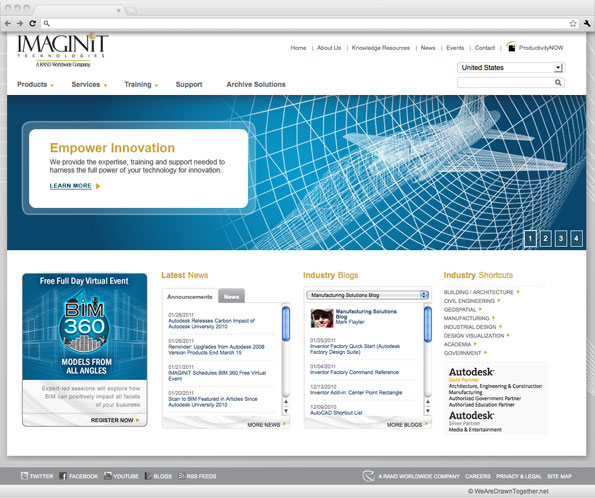Open the browser wrench settings menu
Image resolution: width=595 pixels, height=498 pixels.
pos(587,24)
